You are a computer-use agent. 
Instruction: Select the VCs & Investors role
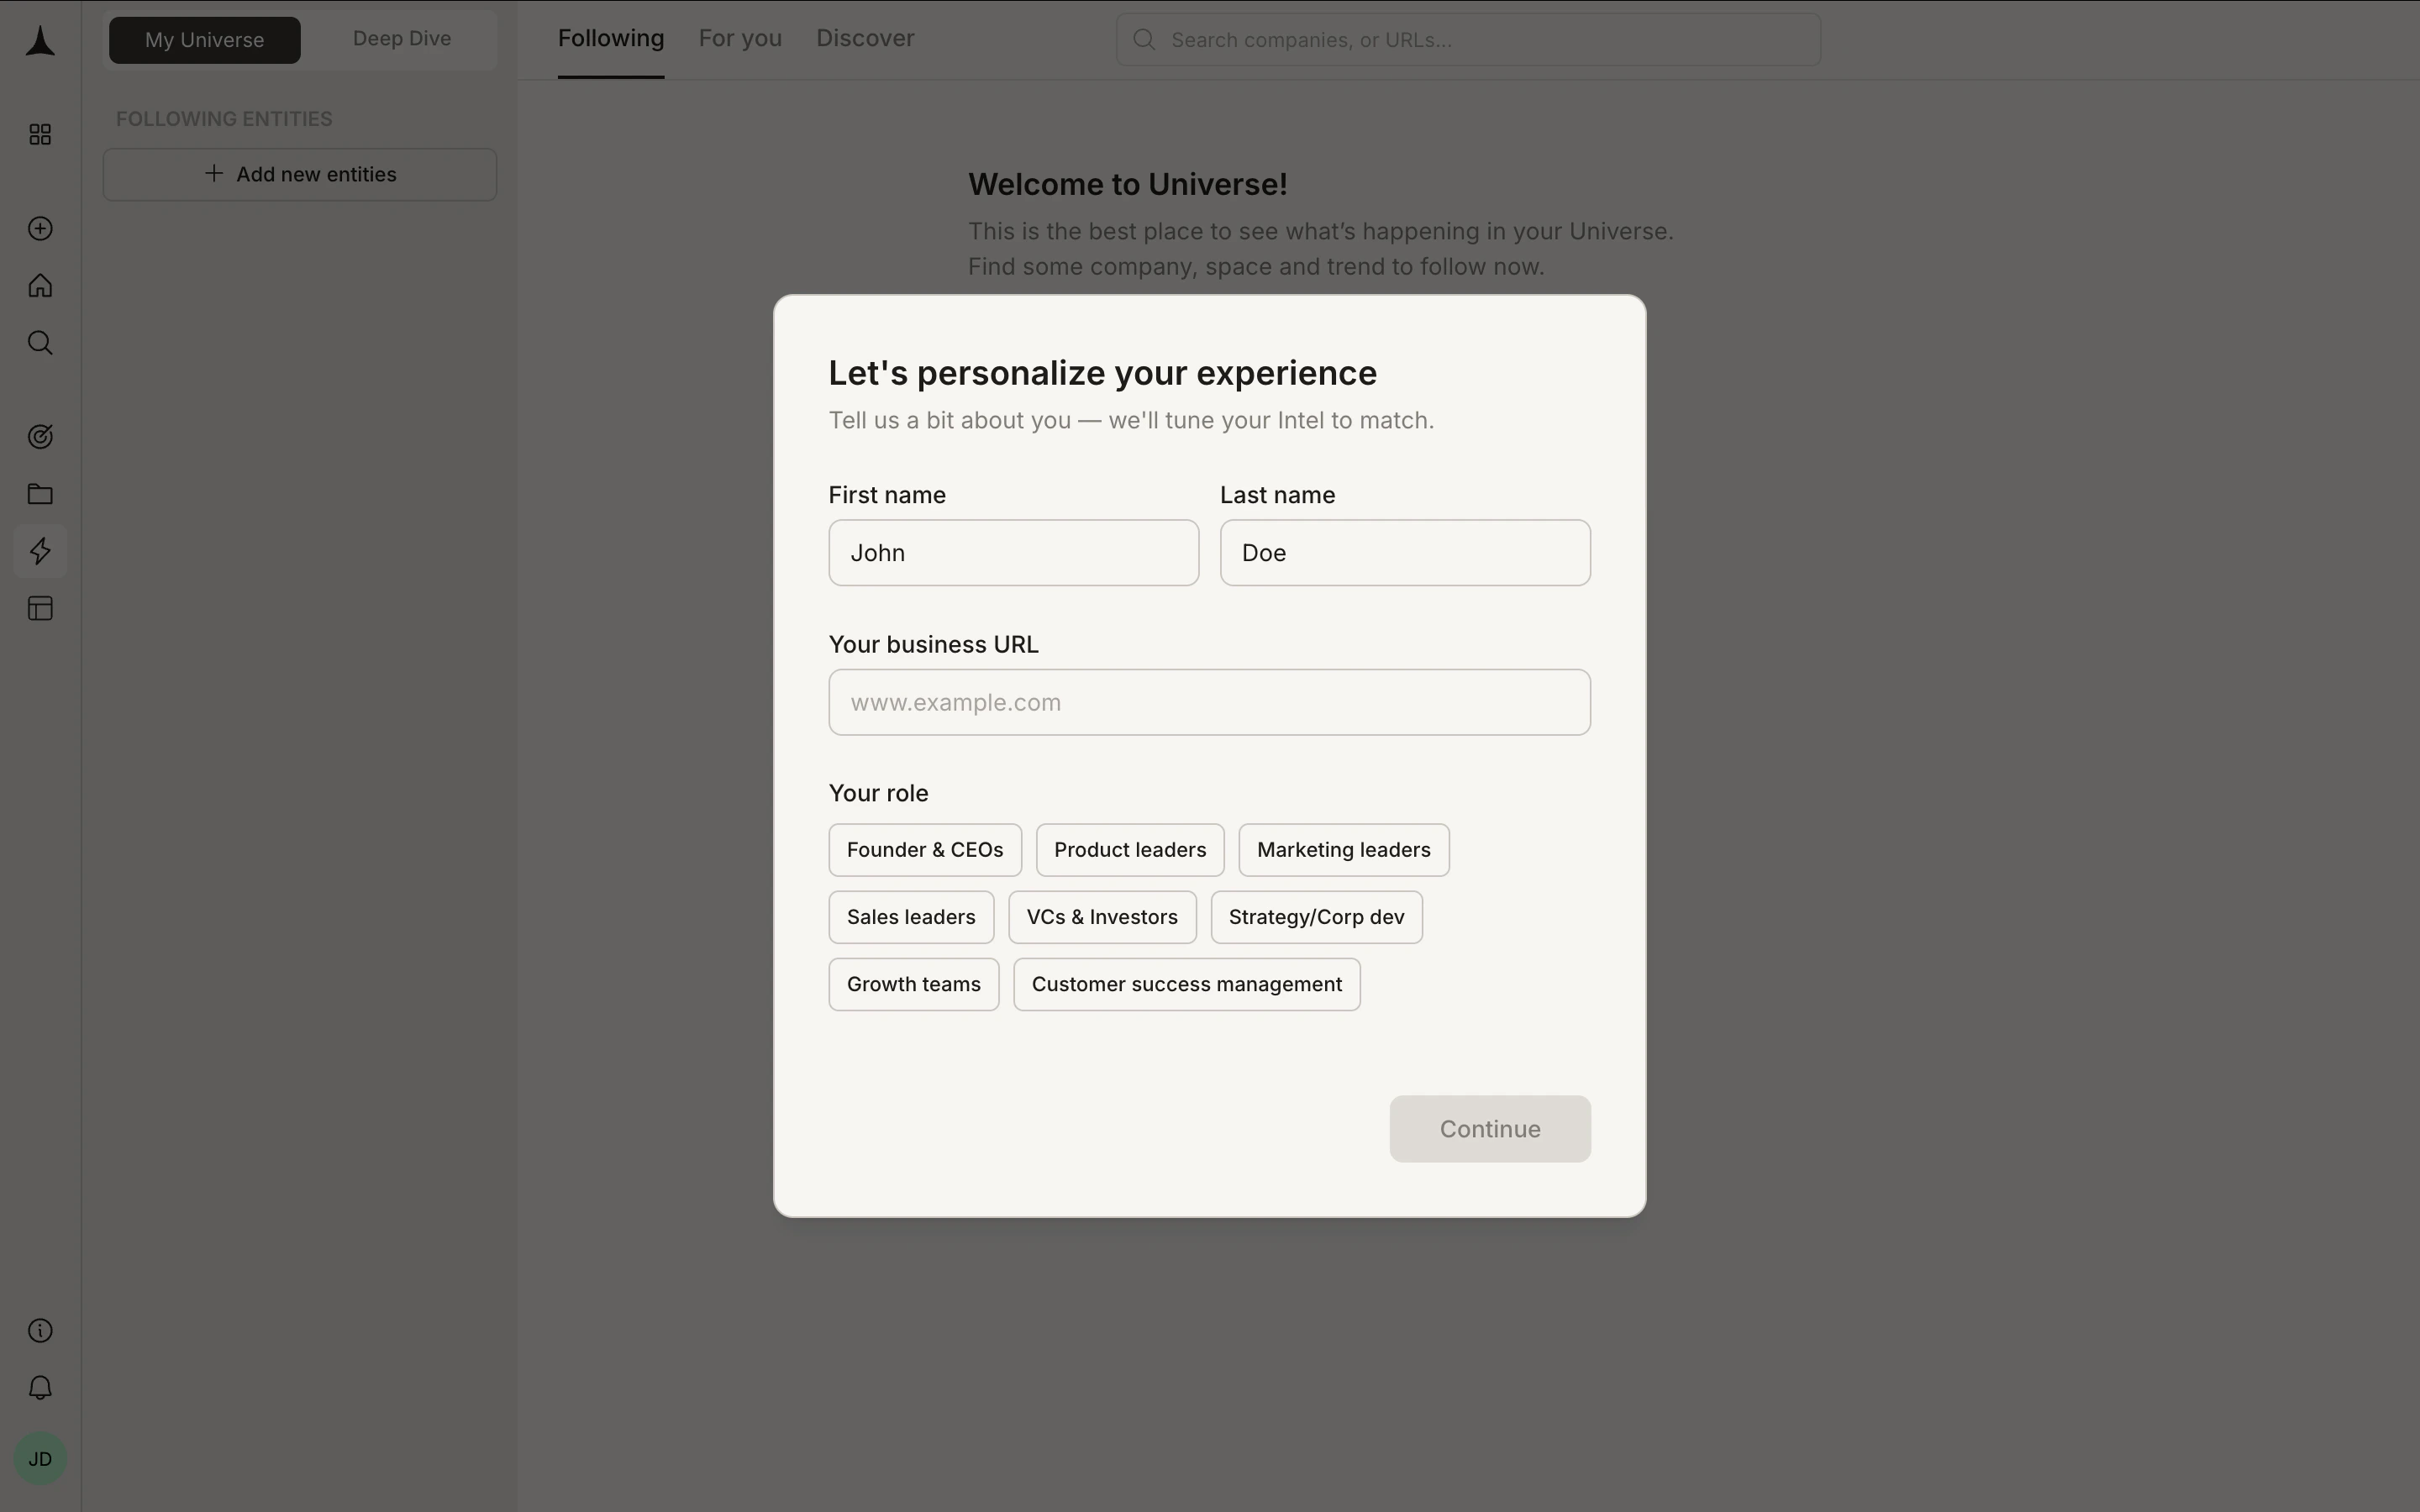[1102, 917]
